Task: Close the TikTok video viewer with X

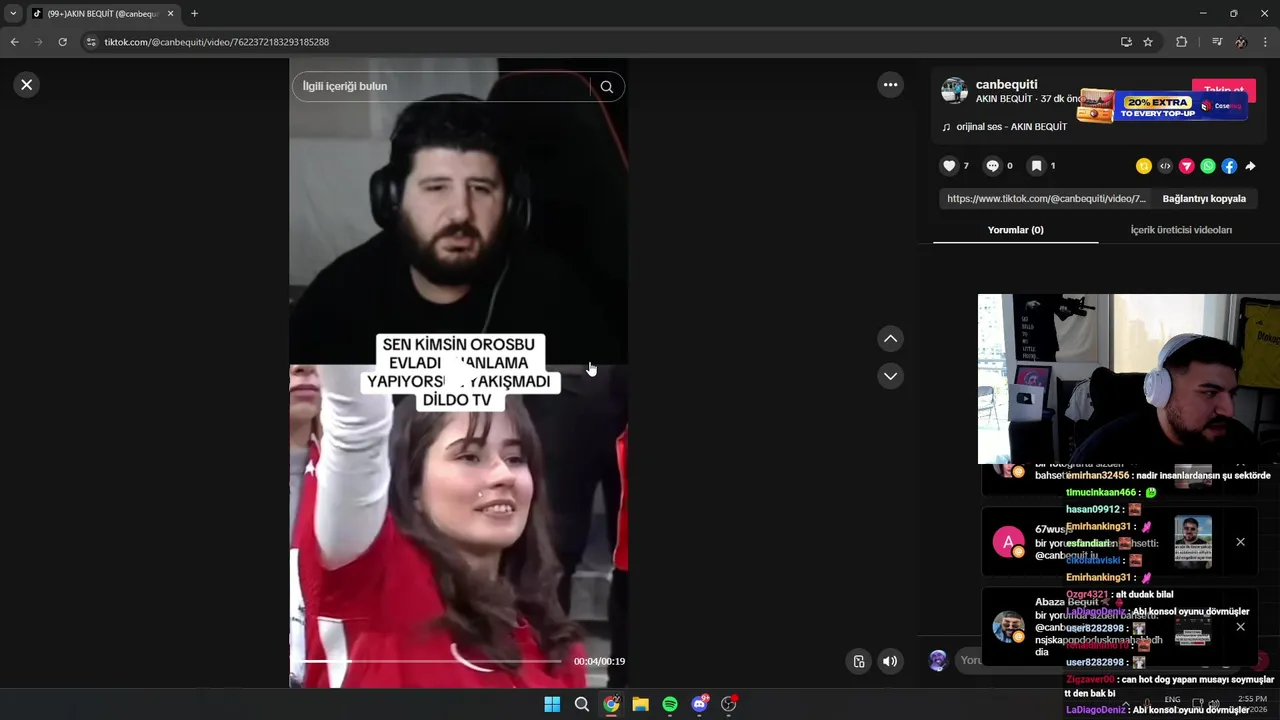Action: point(27,85)
